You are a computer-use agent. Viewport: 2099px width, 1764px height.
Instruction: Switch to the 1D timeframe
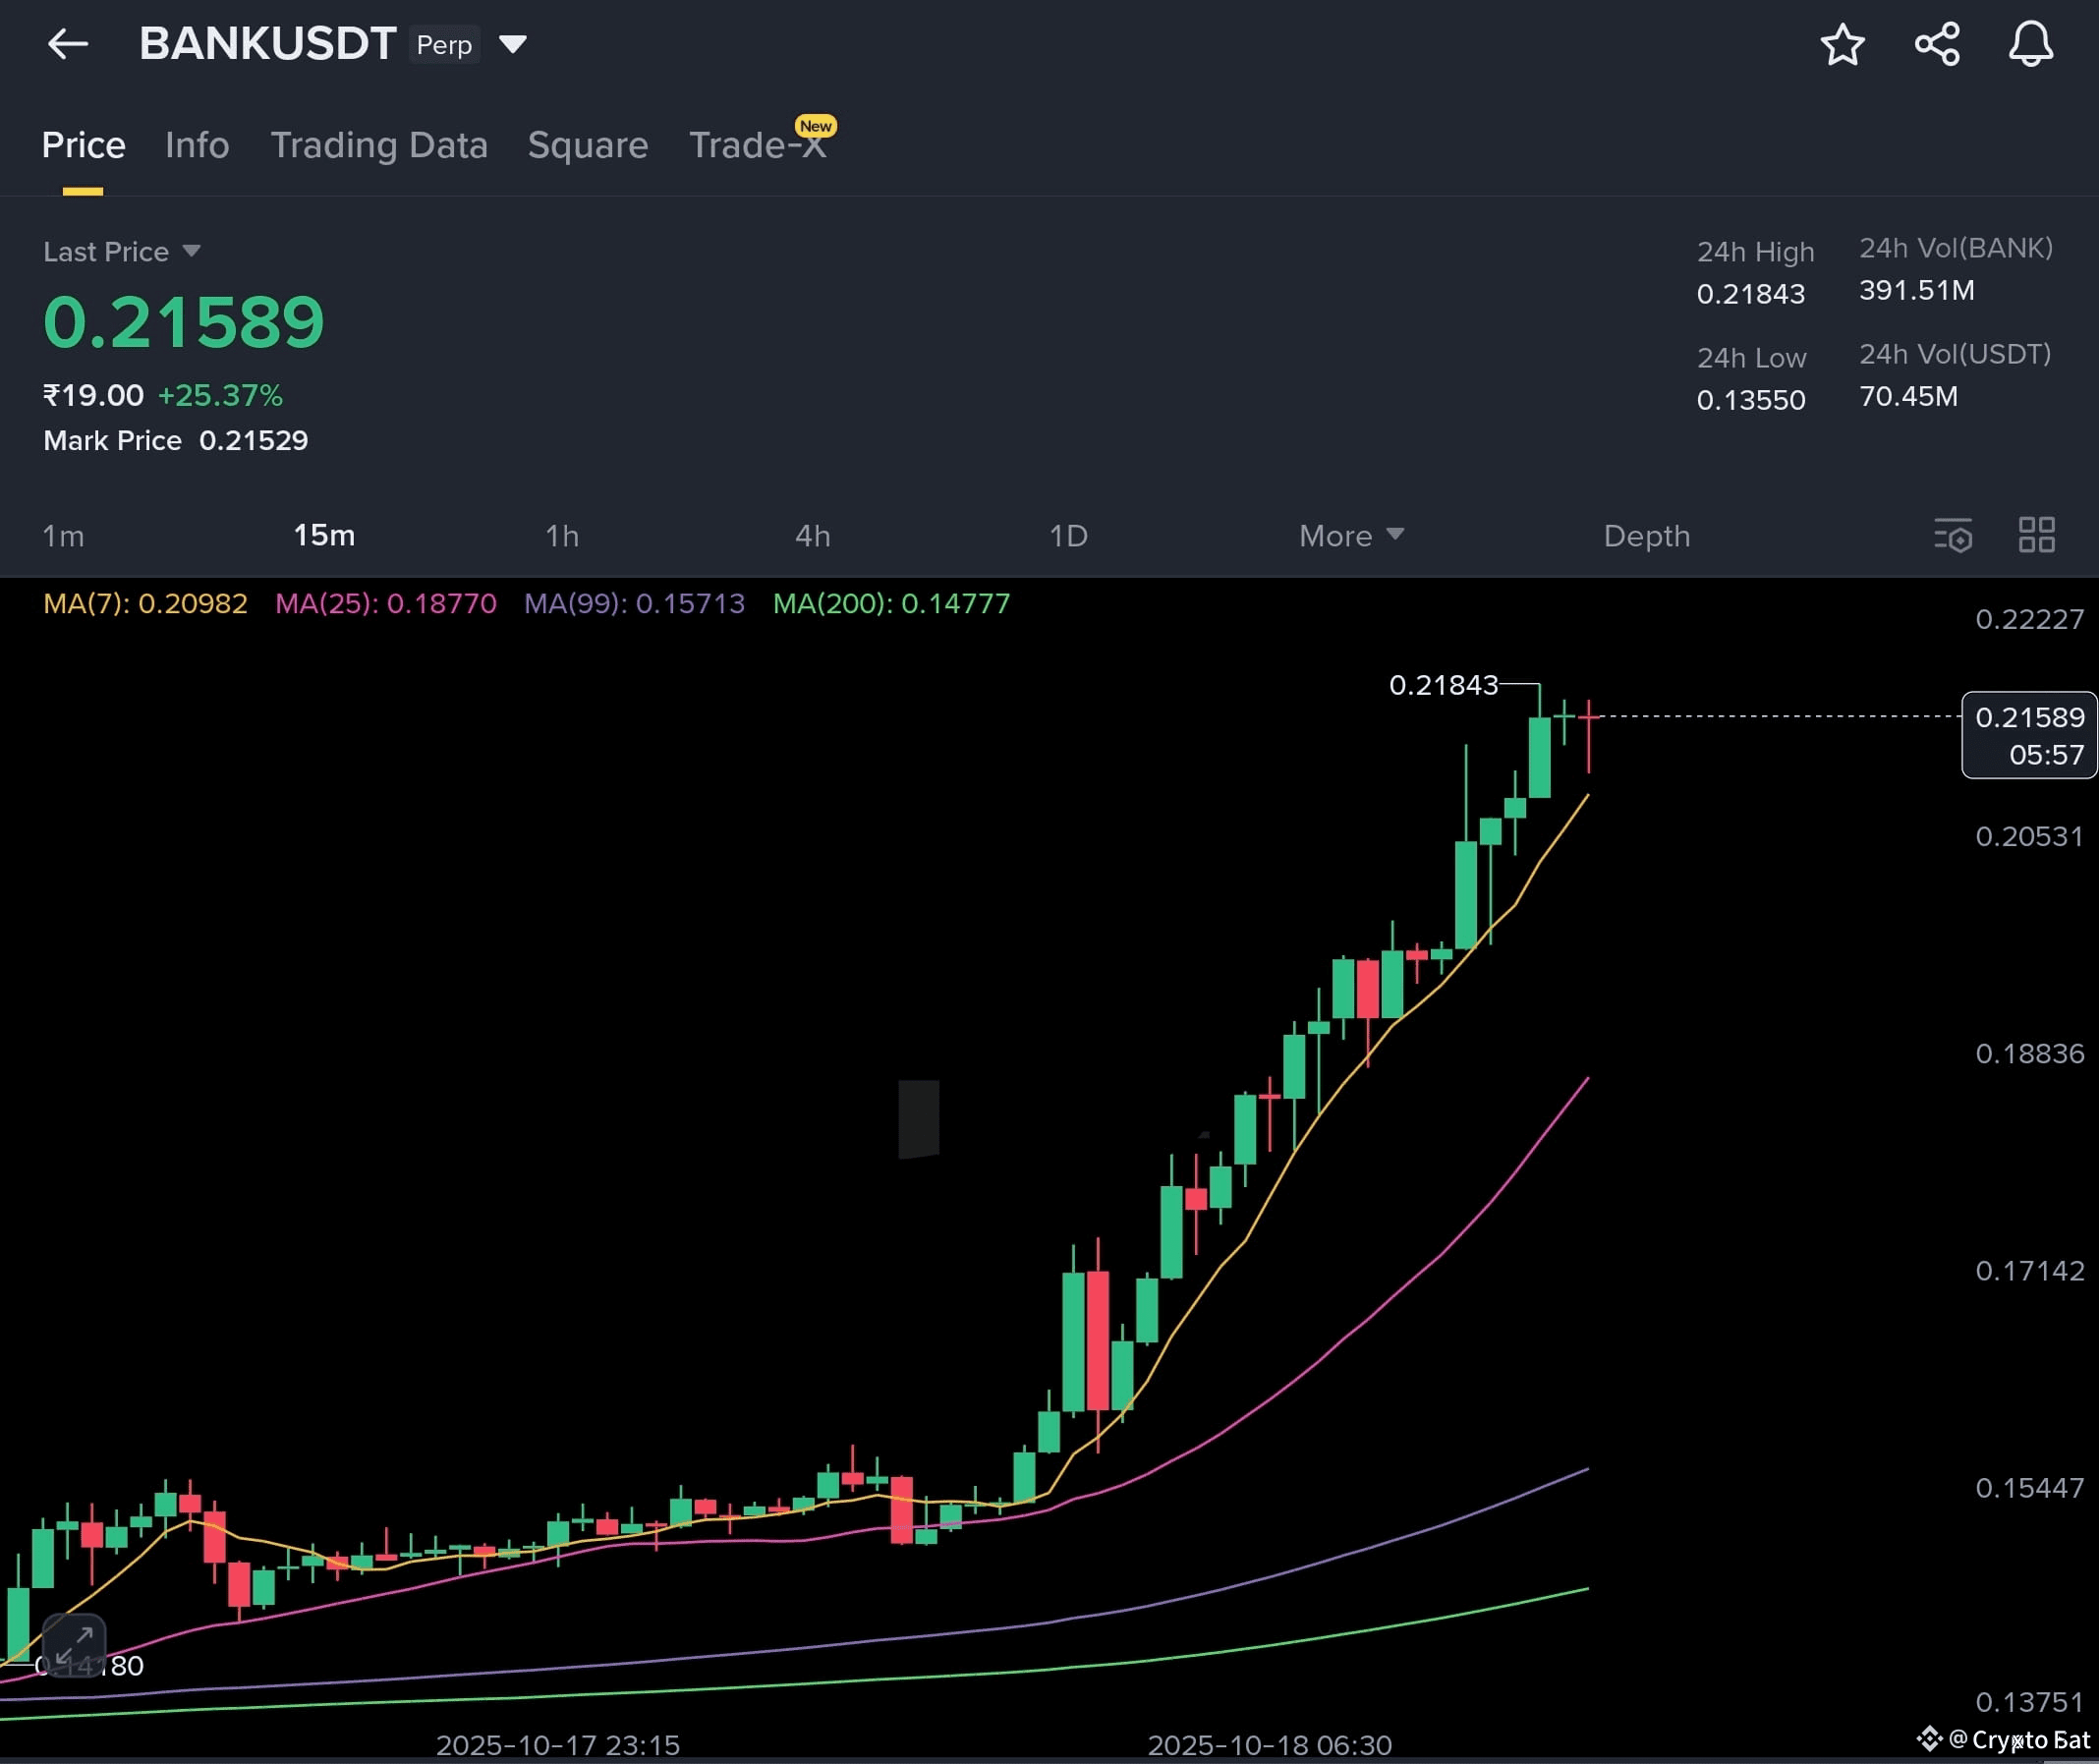click(1067, 536)
